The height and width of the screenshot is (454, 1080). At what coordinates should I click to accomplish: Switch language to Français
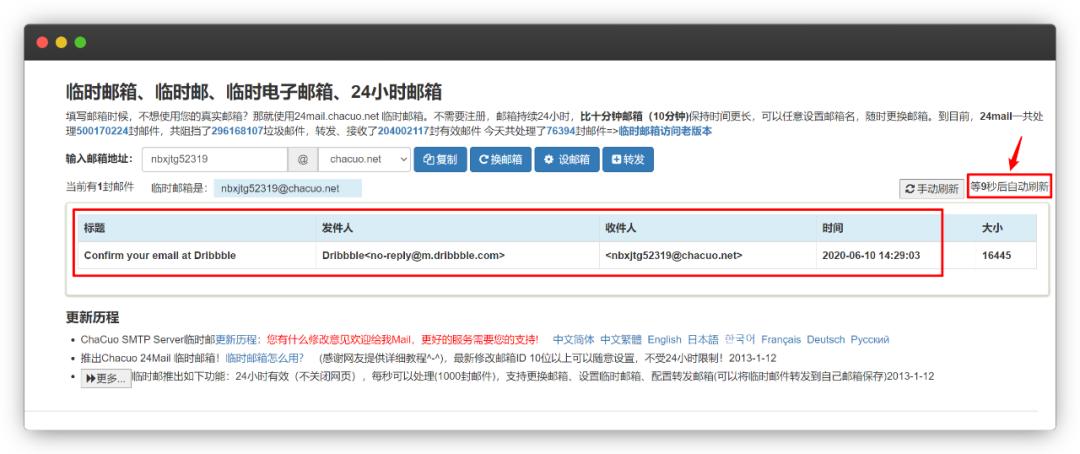tap(781, 340)
